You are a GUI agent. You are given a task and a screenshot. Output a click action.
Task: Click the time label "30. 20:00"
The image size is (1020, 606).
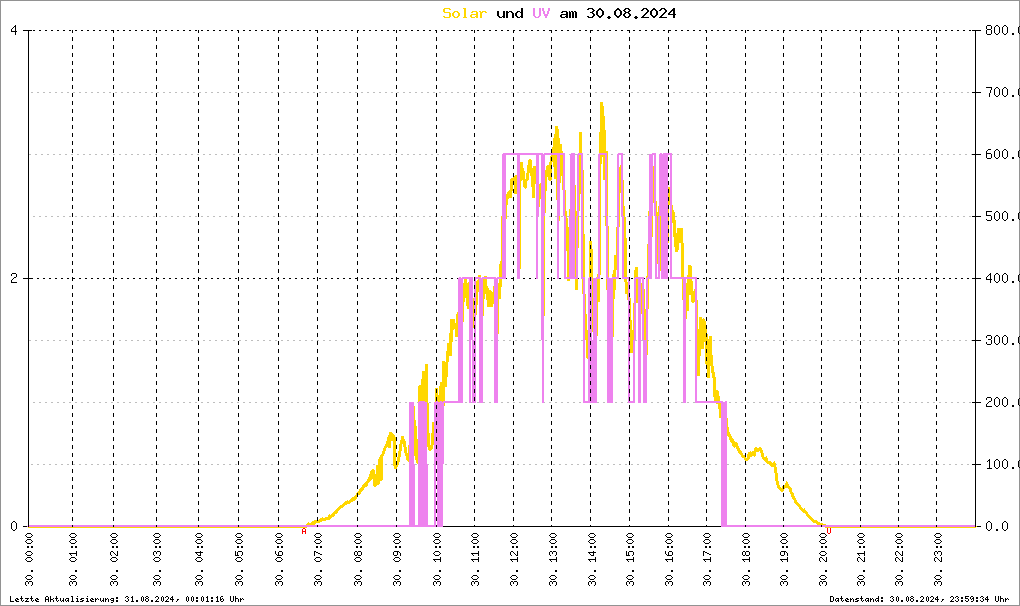(823, 559)
